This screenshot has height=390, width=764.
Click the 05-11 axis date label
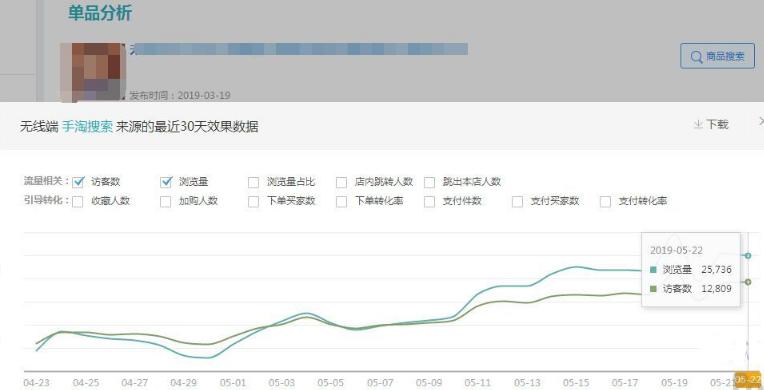(x=478, y=383)
